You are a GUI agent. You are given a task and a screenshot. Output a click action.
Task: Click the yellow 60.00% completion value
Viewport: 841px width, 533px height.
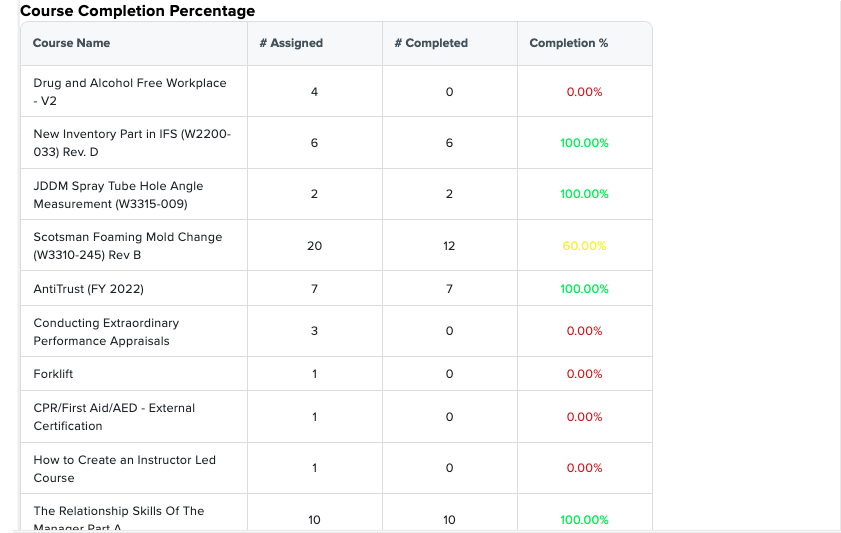(x=584, y=246)
